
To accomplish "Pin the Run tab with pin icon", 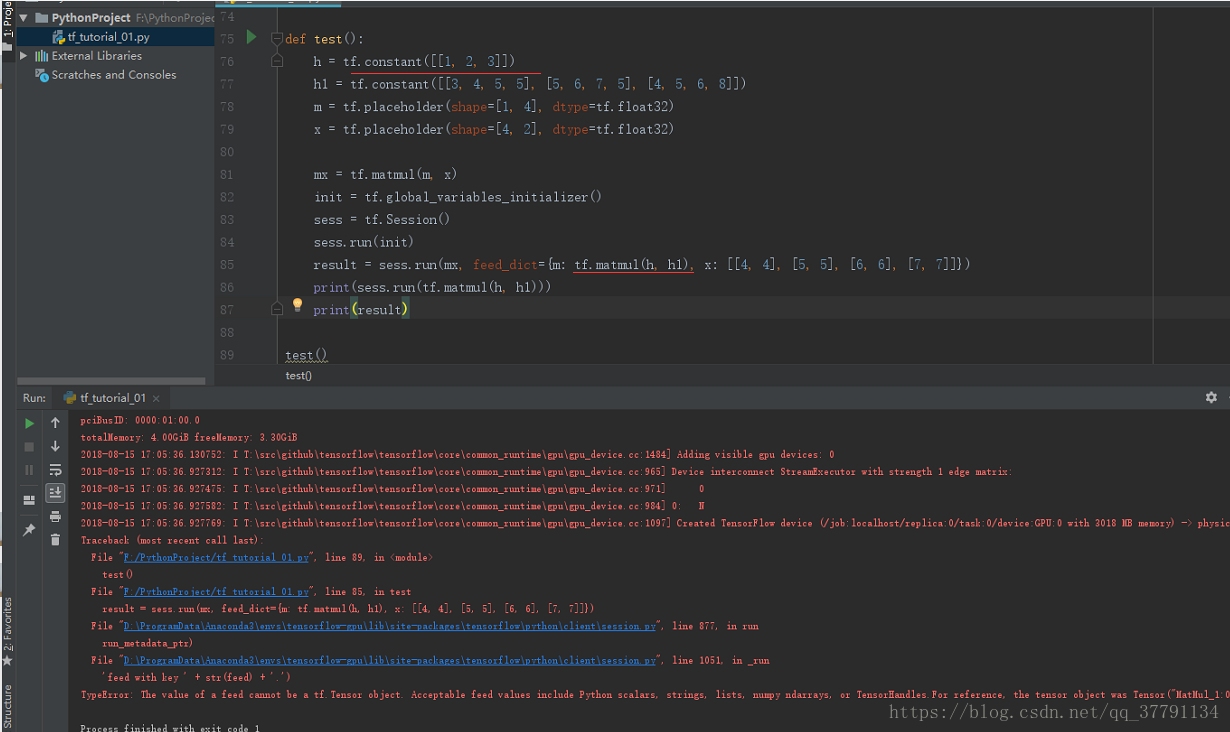I will (x=29, y=529).
